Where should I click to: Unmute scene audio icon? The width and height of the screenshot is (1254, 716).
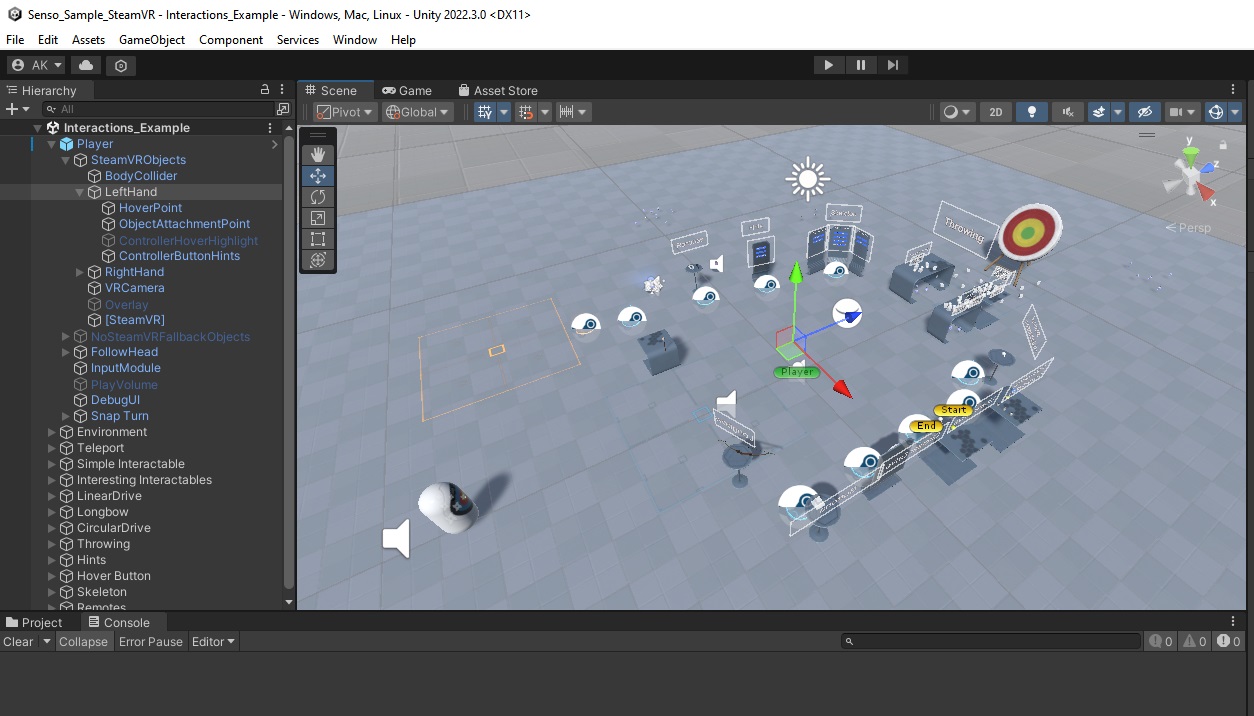point(1067,112)
